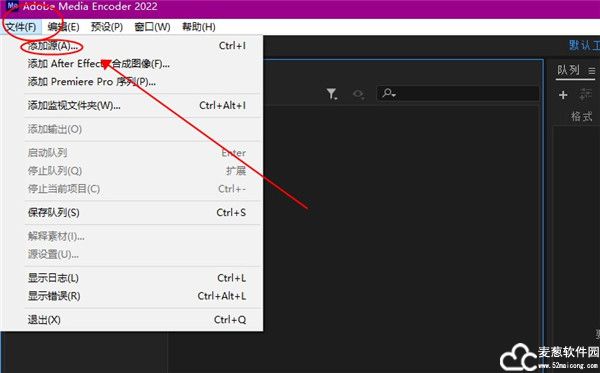Toggle the eye visibility icon beside filter
600x373 pixels.
click(359, 94)
